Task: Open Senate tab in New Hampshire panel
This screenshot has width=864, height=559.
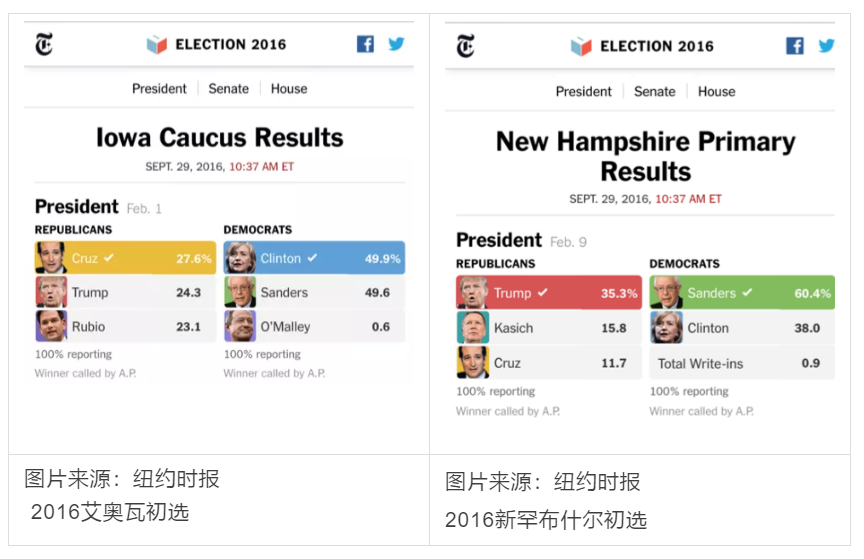Action: [x=655, y=92]
